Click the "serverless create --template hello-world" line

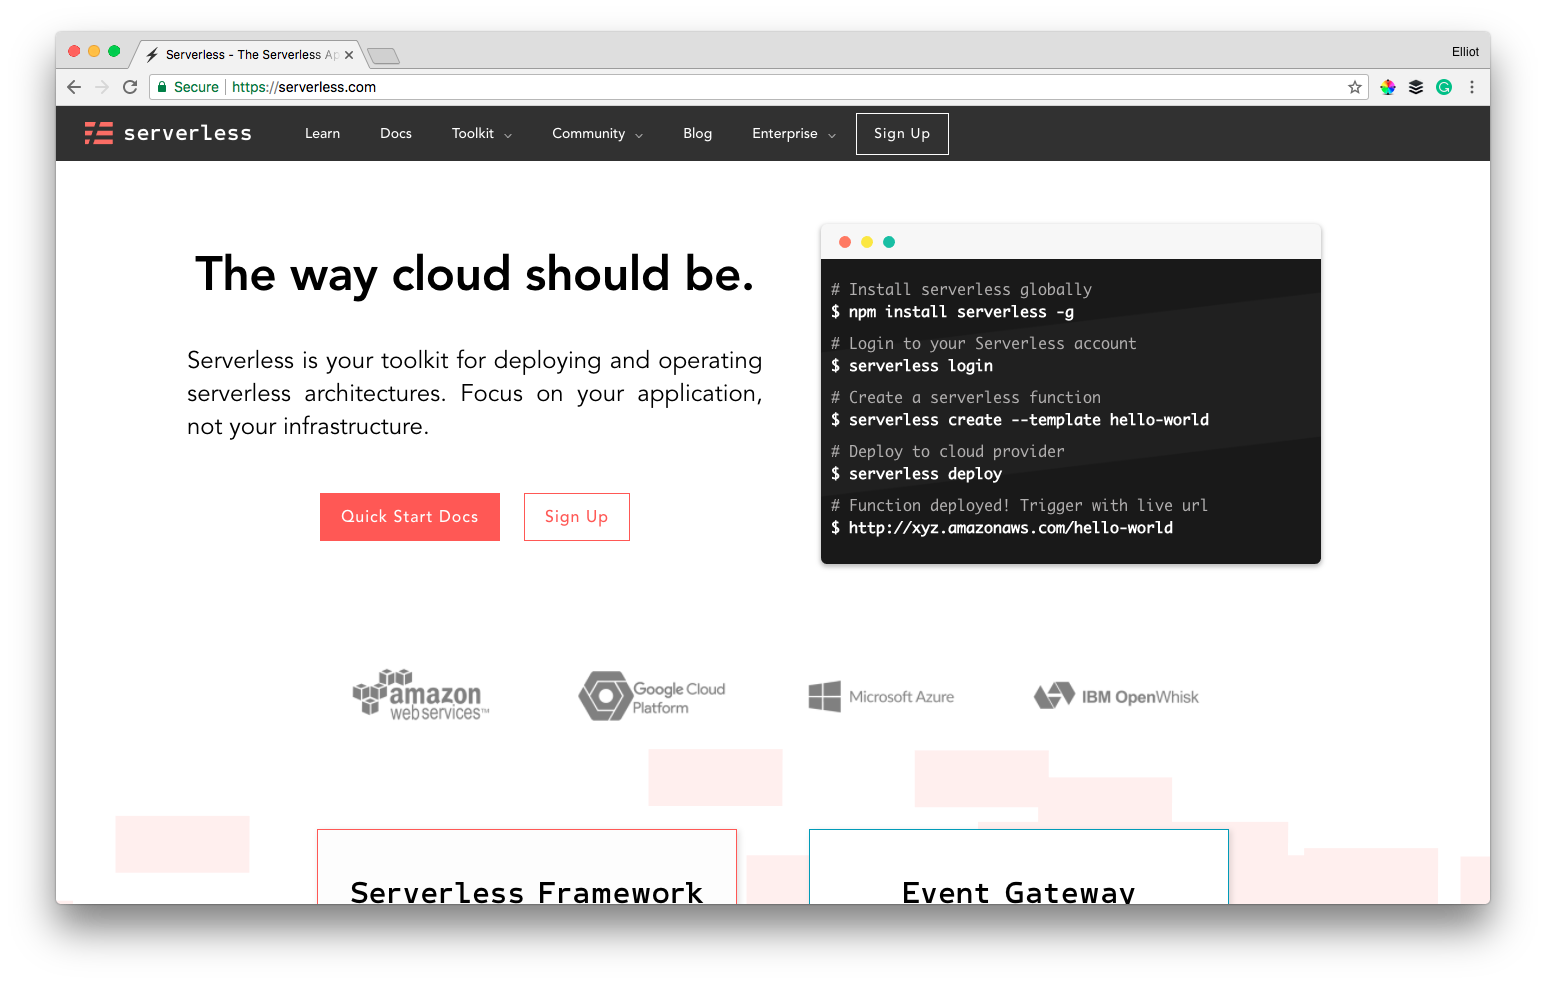(x=1020, y=420)
